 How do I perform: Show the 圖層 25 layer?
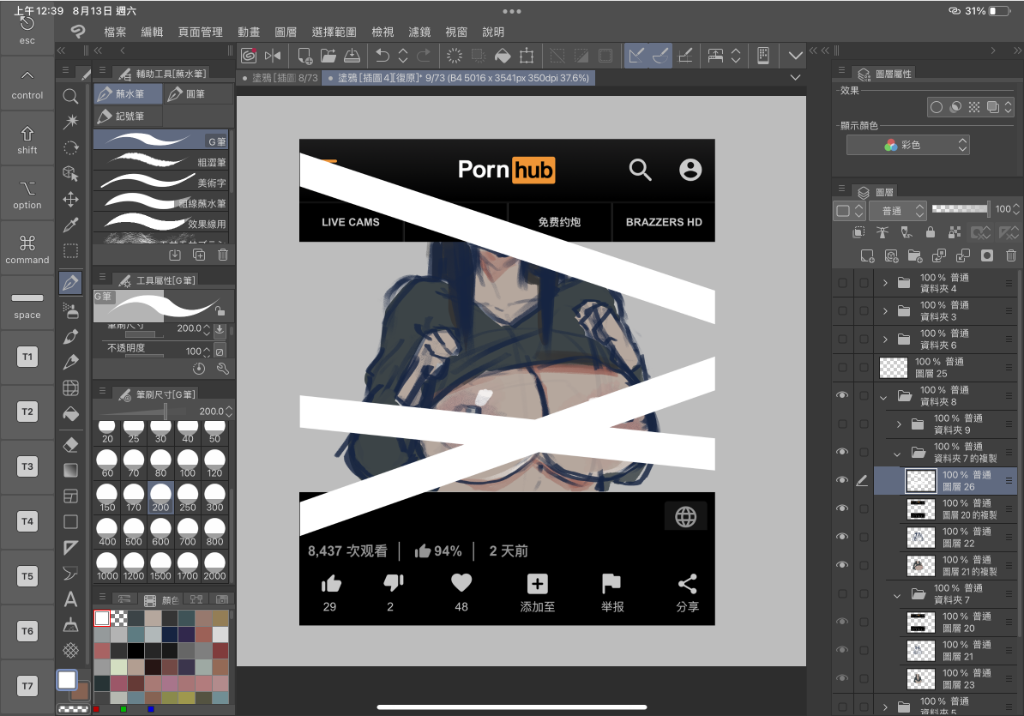(842, 367)
